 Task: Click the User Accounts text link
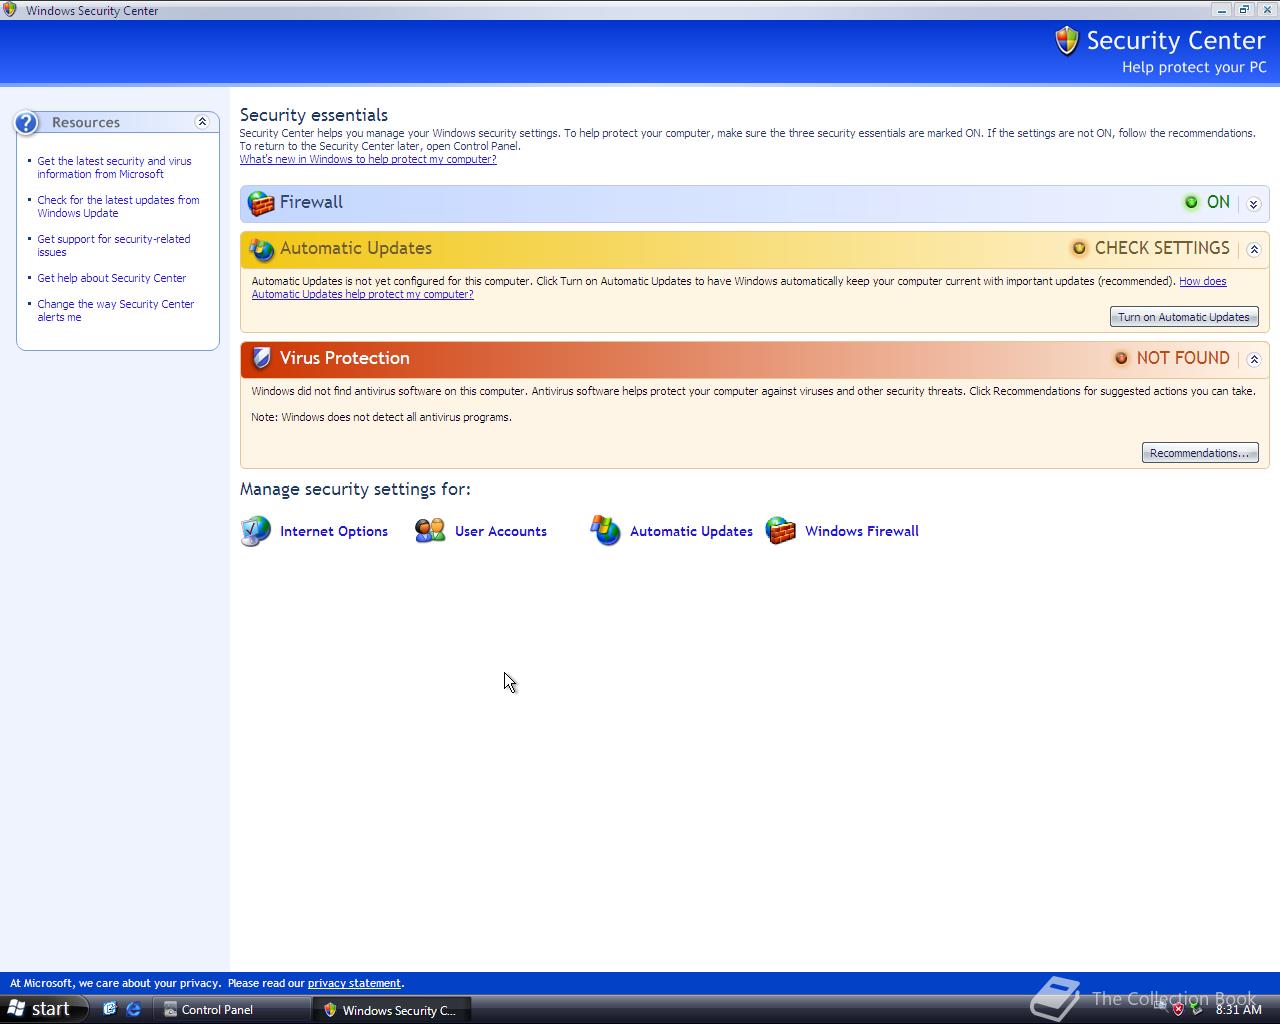coord(501,531)
